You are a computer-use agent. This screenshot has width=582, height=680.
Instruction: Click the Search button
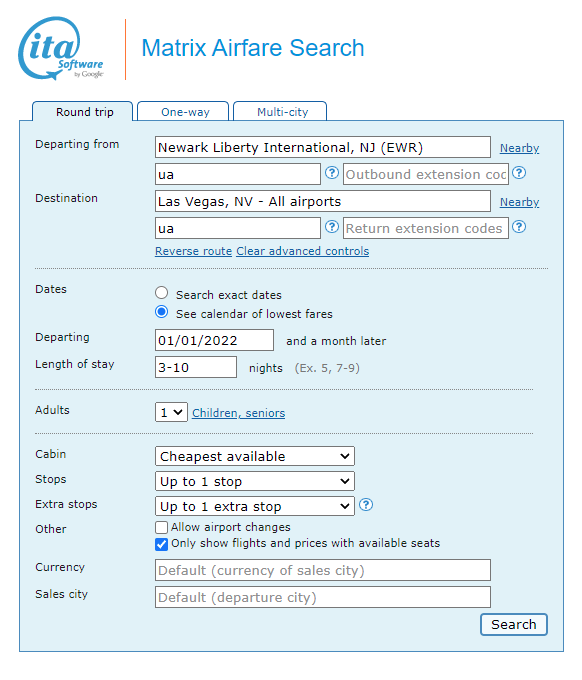(513, 624)
